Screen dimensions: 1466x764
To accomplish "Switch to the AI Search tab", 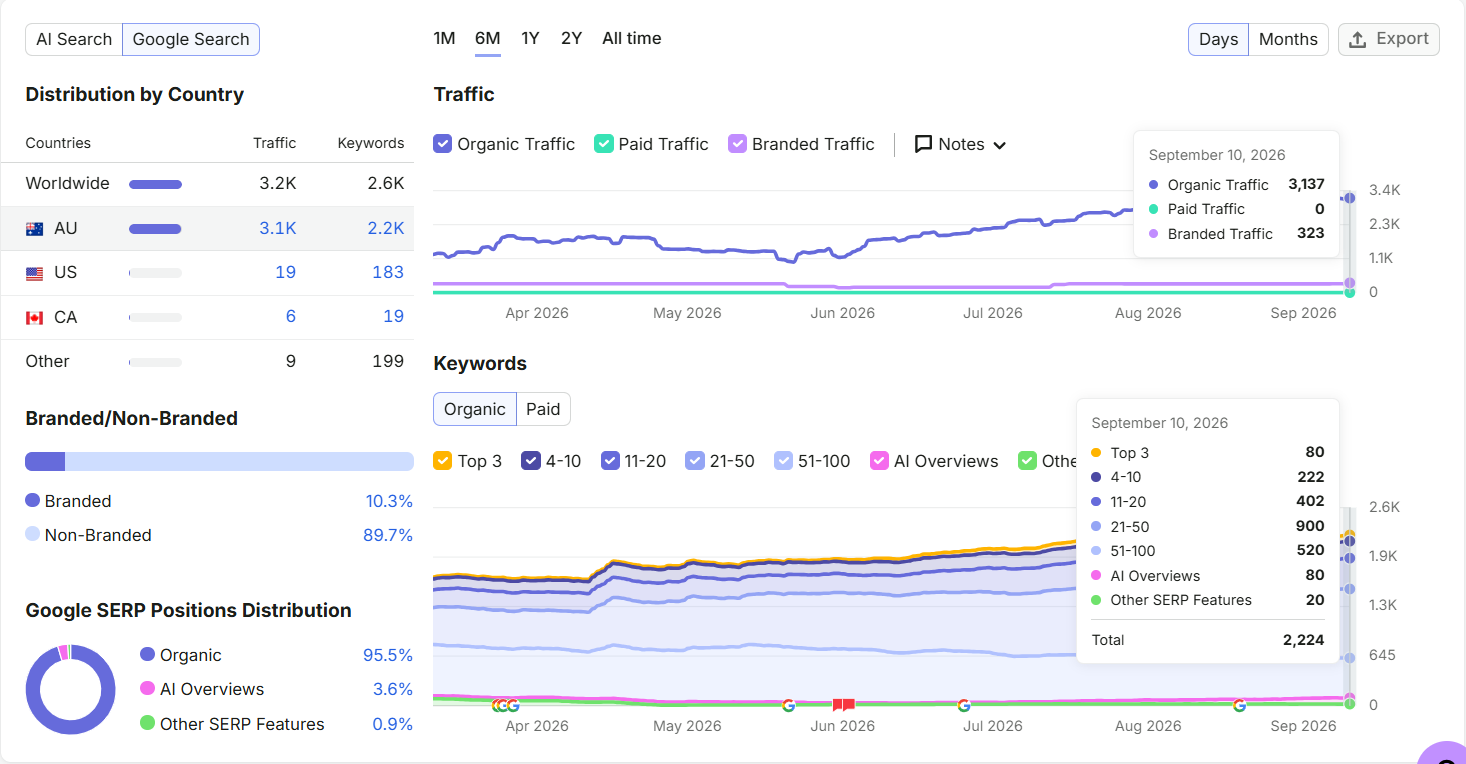I will click(74, 39).
